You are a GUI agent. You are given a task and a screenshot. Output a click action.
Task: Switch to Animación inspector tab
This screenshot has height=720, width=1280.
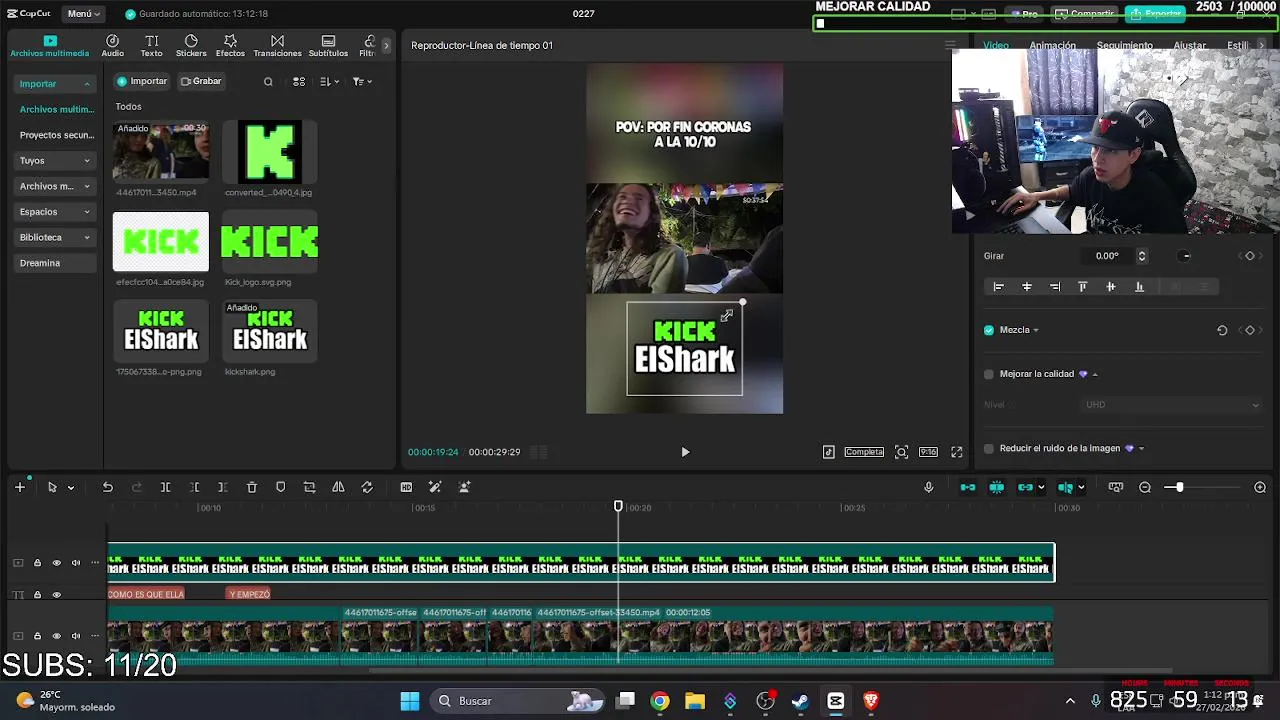[1053, 45]
